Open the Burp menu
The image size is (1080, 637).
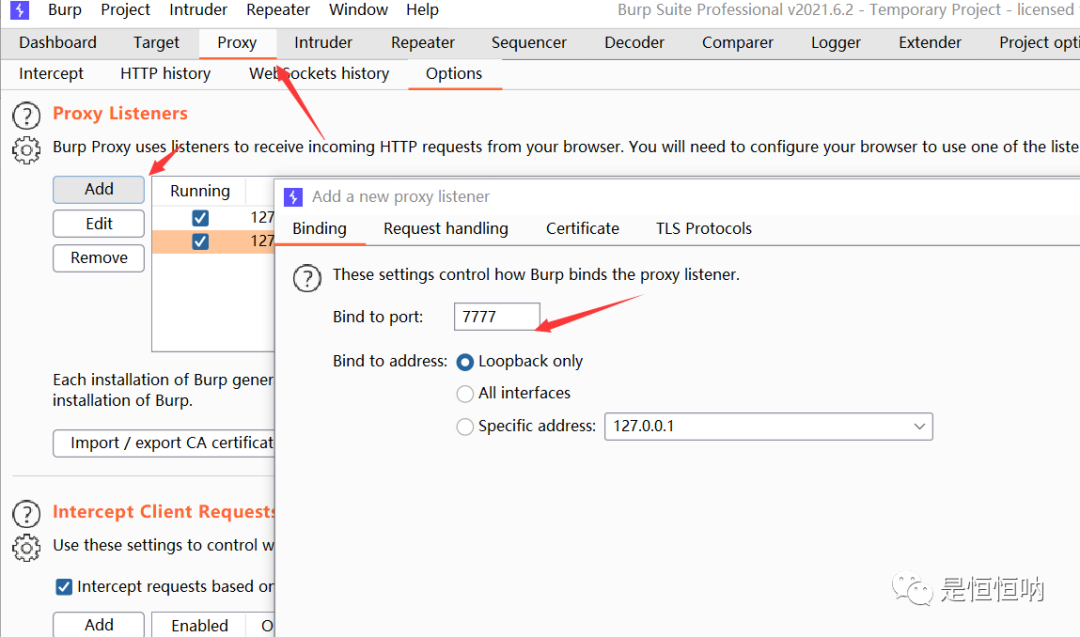point(65,10)
